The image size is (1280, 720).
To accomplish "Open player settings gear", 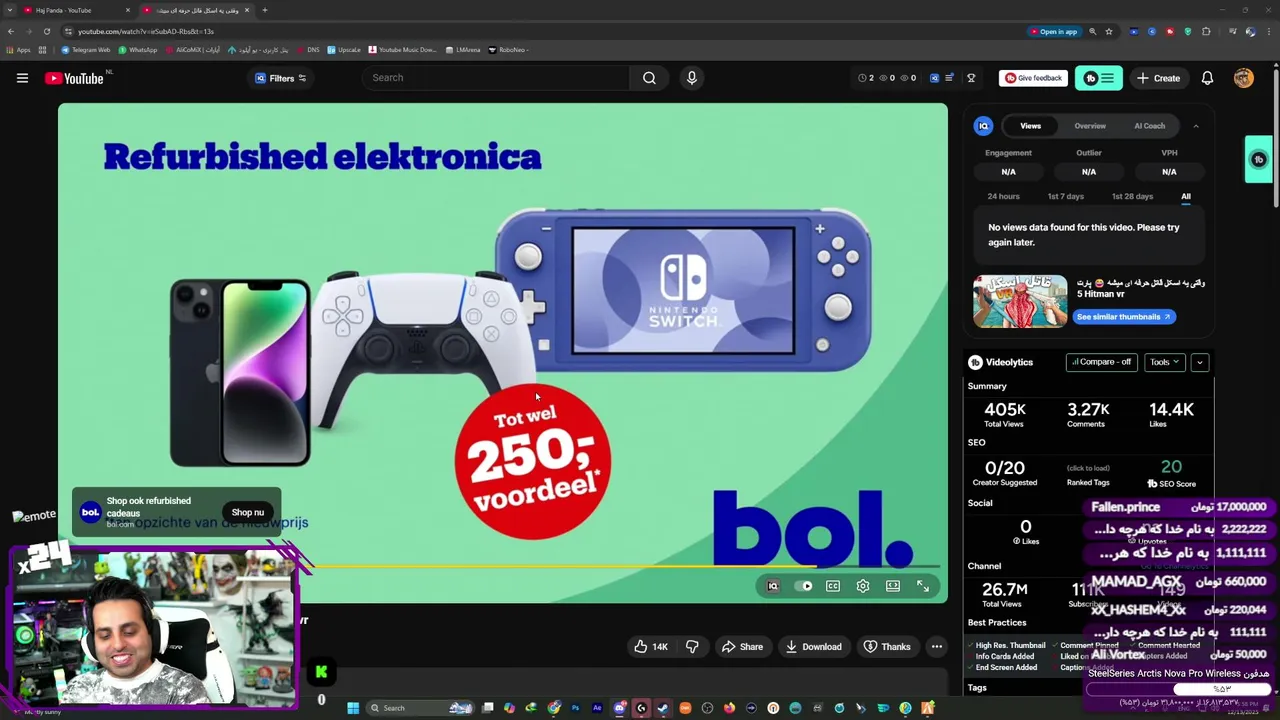I will (863, 586).
